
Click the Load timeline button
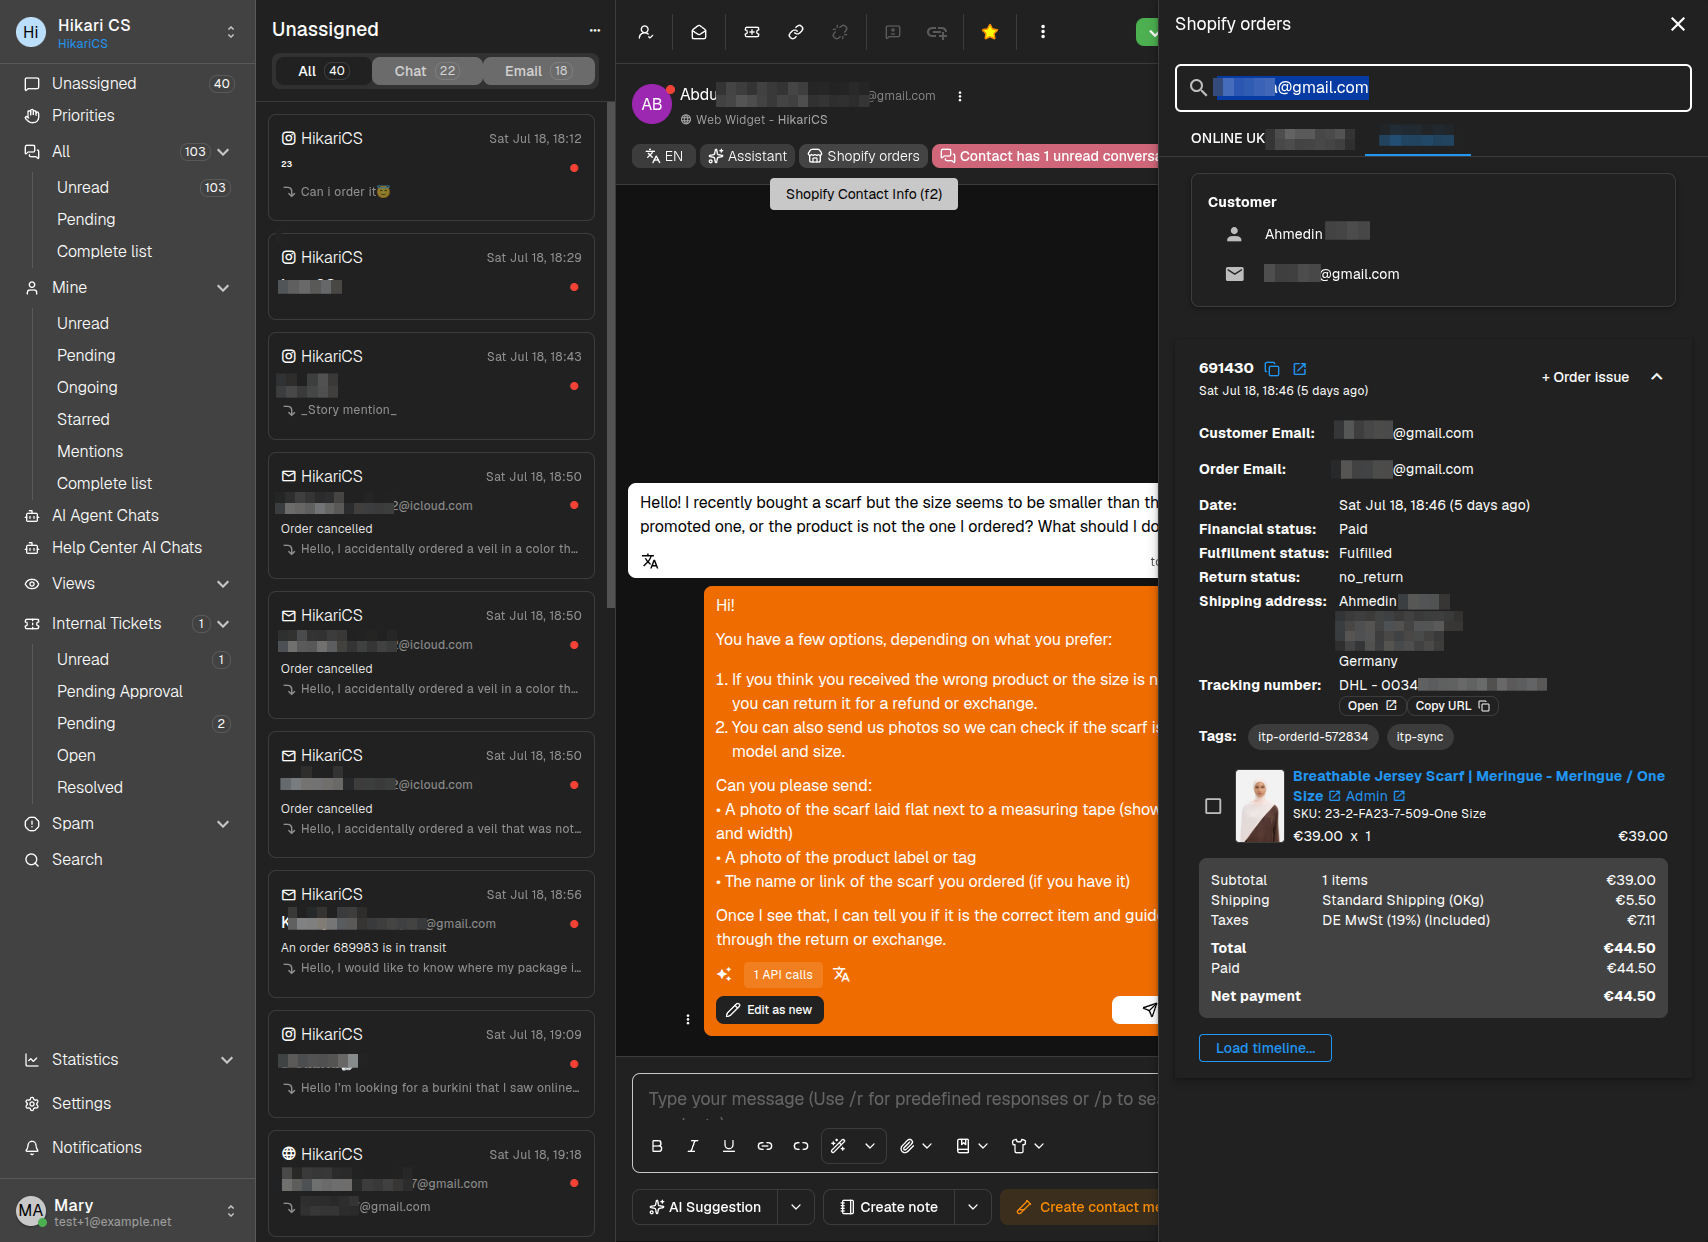(x=1265, y=1048)
